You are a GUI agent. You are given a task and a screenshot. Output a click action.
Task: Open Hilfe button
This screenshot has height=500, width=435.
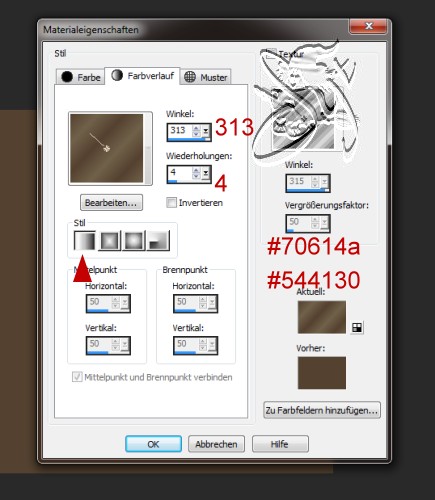point(280,444)
